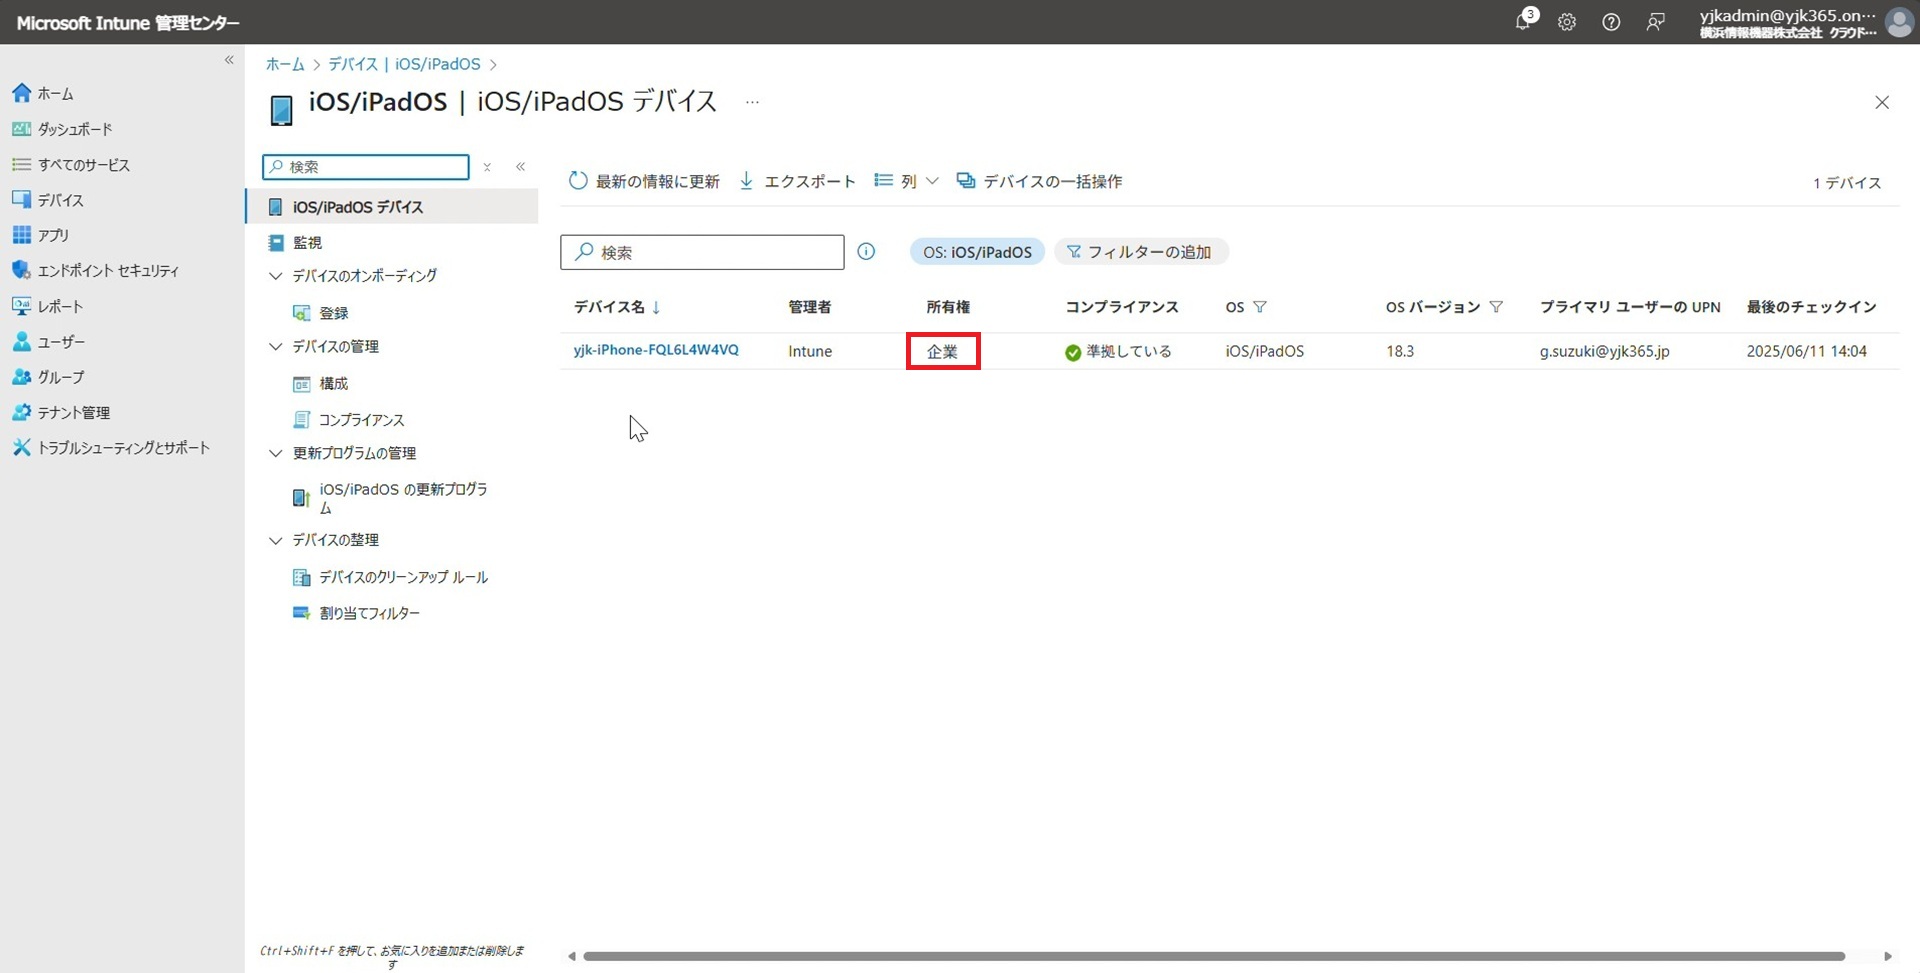Open トラブルシューティングとサポート in navigation

coord(111,448)
